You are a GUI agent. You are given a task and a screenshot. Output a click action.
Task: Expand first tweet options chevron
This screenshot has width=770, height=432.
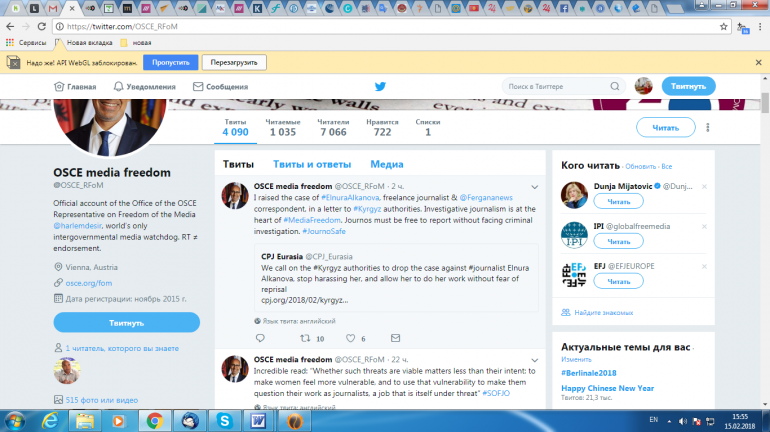535,187
